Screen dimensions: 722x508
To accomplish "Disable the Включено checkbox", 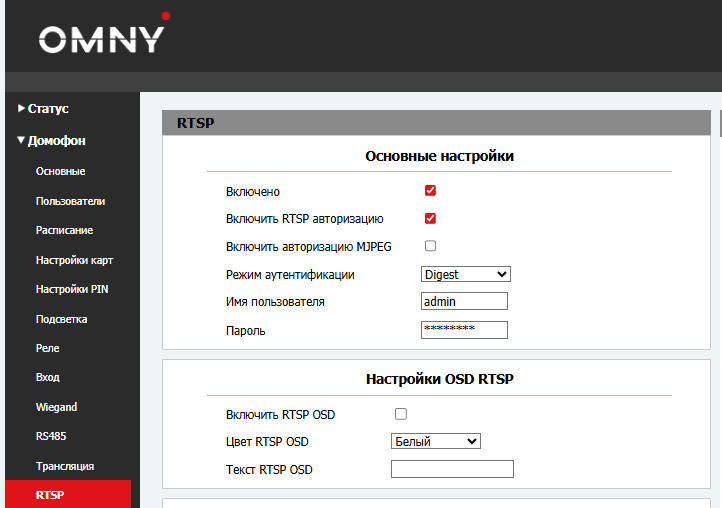I will click(x=430, y=191).
